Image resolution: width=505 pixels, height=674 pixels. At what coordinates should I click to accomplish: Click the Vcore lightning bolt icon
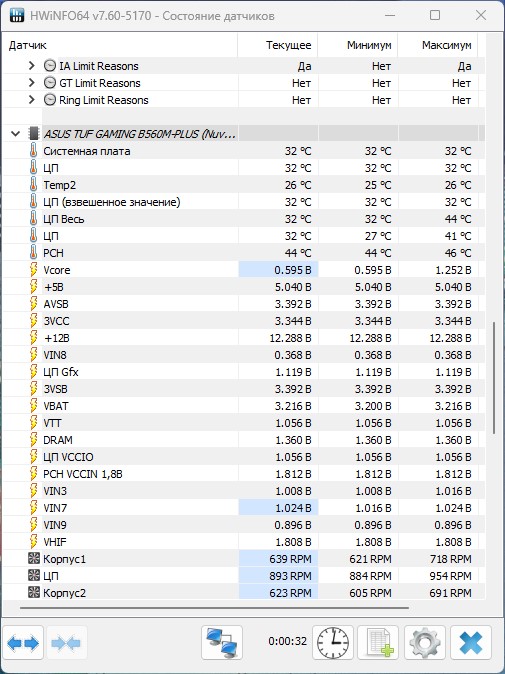(x=34, y=270)
